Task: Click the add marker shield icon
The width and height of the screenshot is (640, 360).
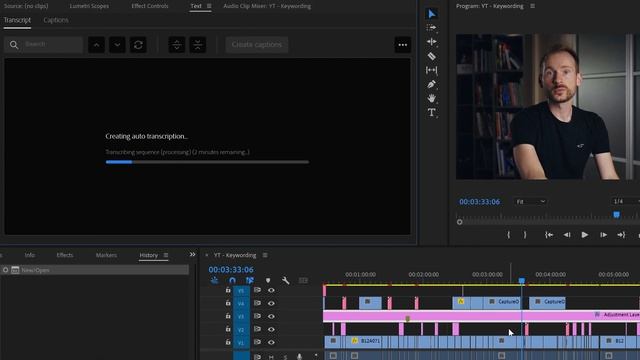Action: [268, 280]
